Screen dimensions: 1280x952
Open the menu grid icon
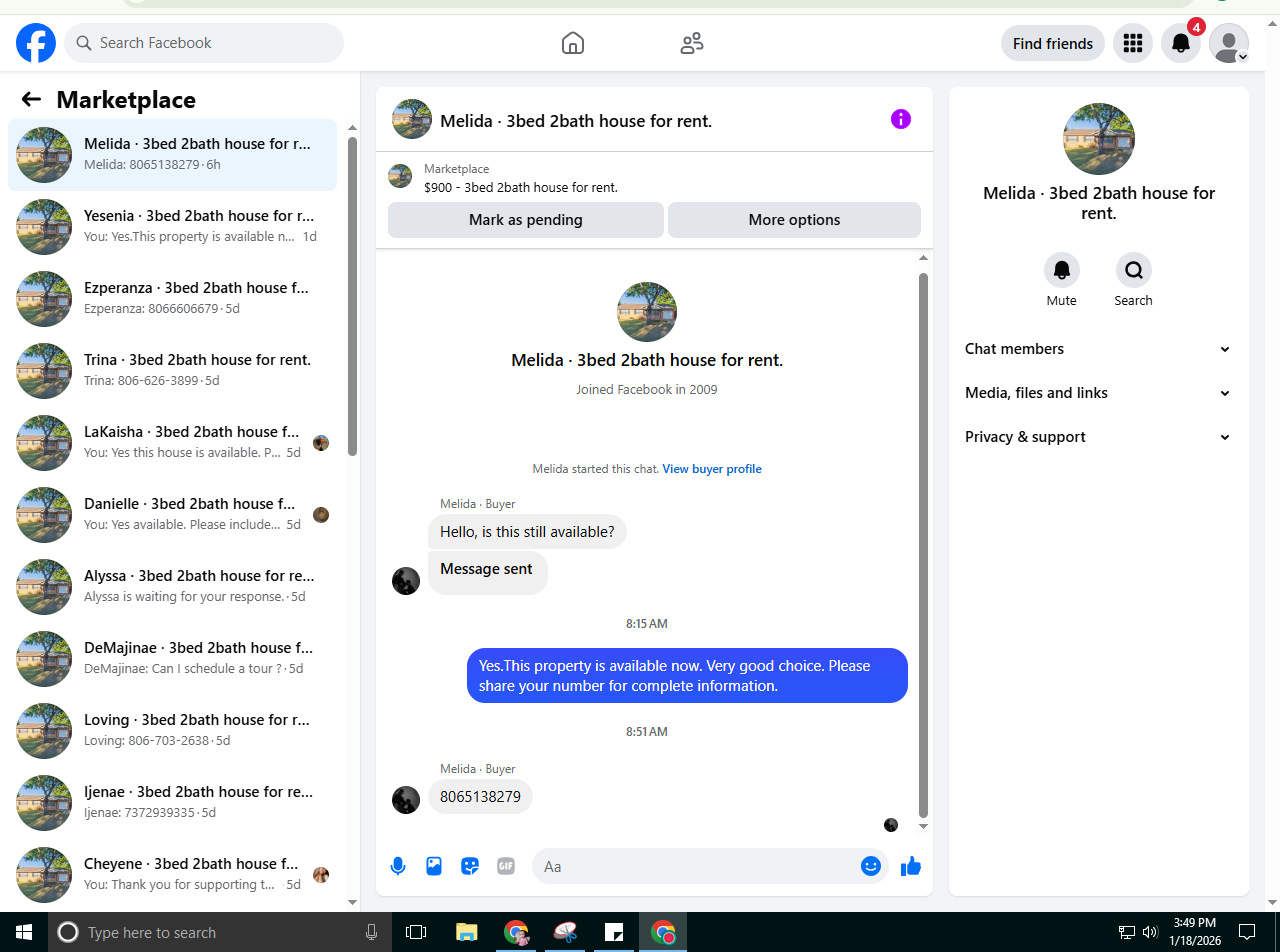[1133, 43]
